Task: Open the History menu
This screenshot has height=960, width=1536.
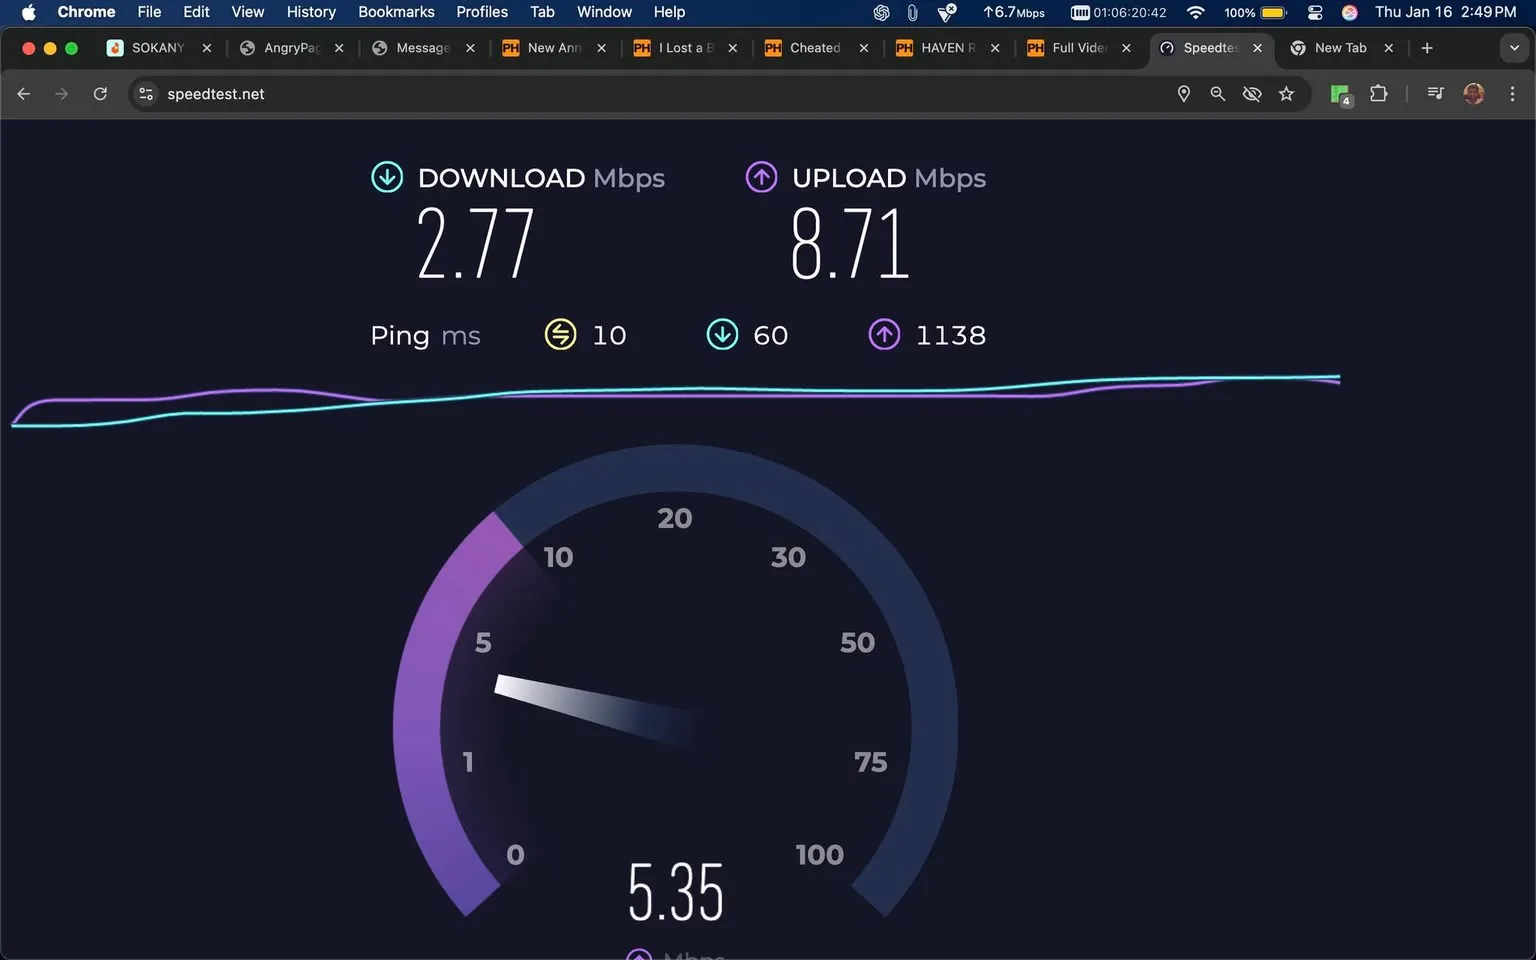Action: click(x=310, y=12)
